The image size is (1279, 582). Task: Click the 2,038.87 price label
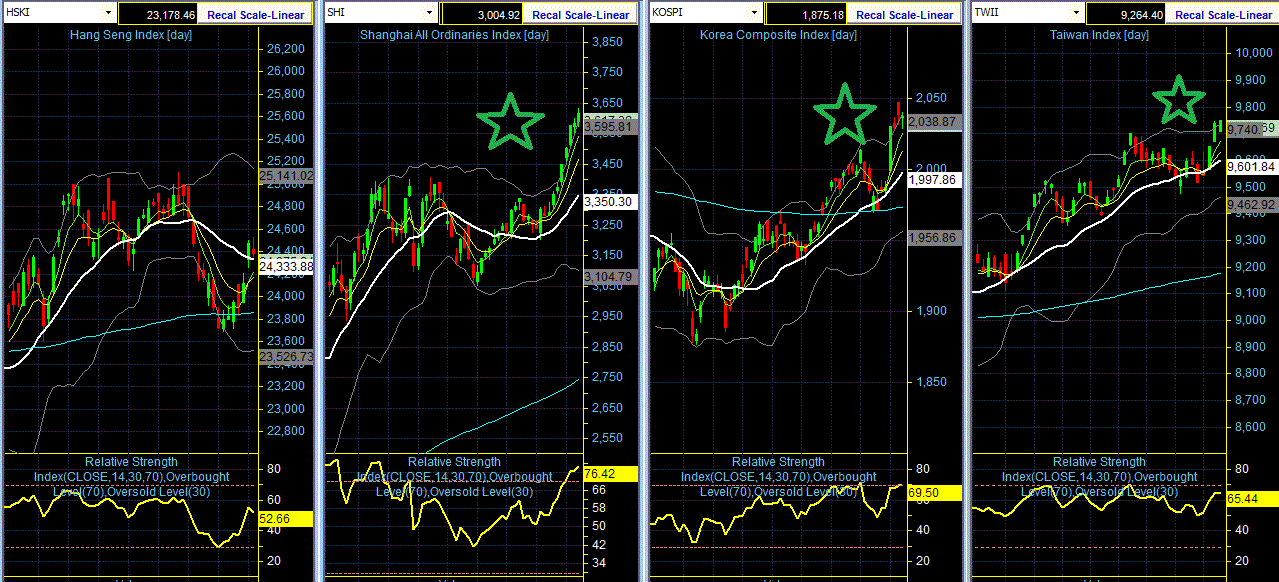pyautogui.click(x=935, y=121)
